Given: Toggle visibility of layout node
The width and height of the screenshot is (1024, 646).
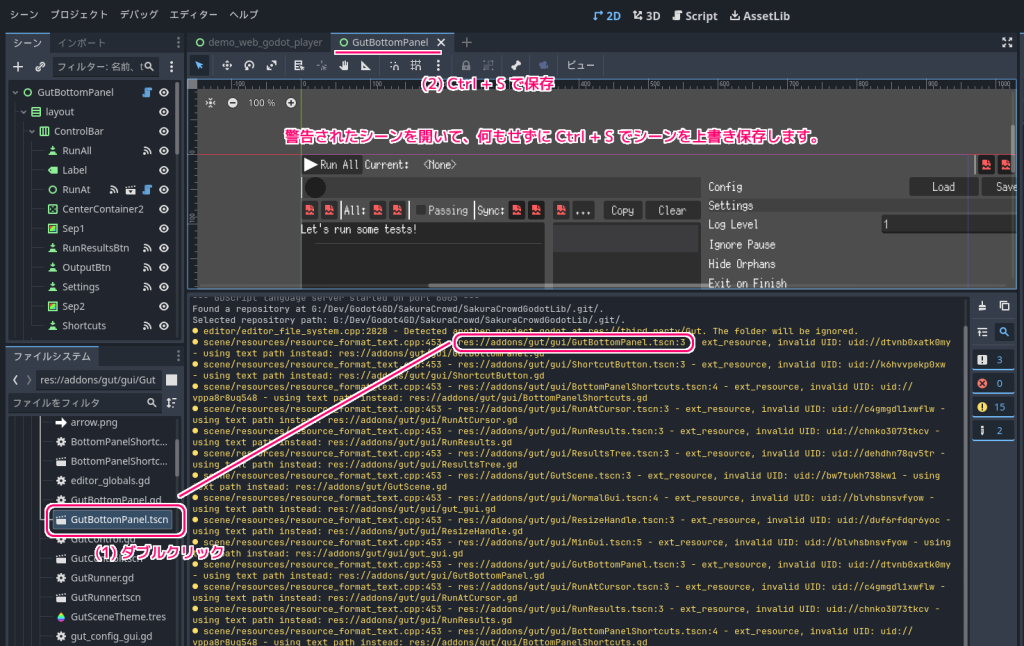Looking at the screenshot, I should tap(164, 112).
